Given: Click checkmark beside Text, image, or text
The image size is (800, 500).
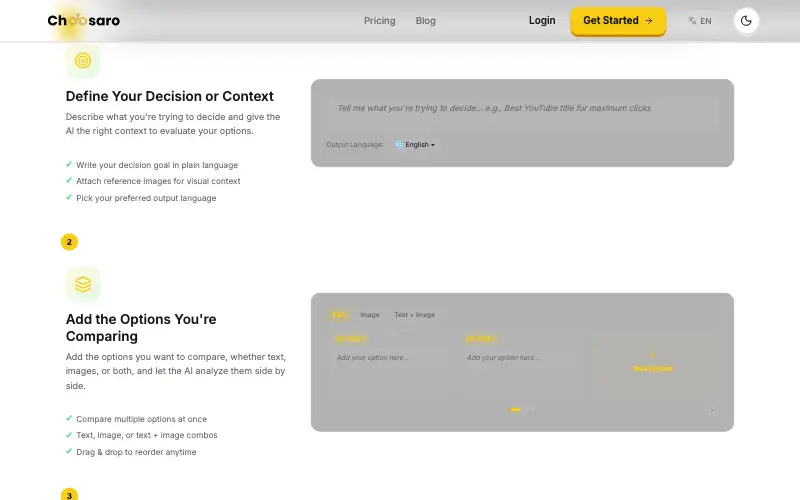Looking at the screenshot, I should pyautogui.click(x=69, y=435).
